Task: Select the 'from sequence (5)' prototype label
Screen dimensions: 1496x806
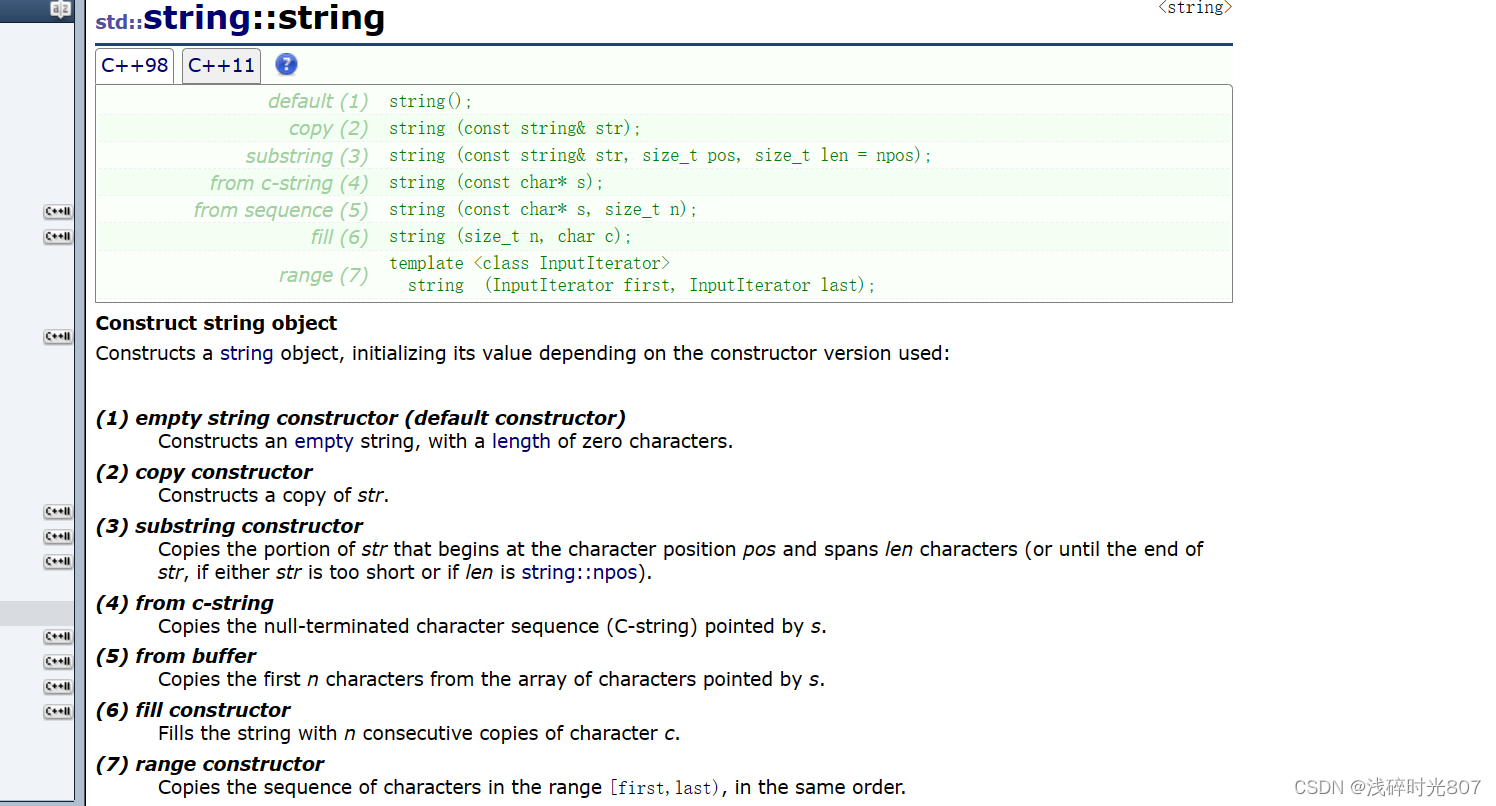Action: pyautogui.click(x=281, y=210)
